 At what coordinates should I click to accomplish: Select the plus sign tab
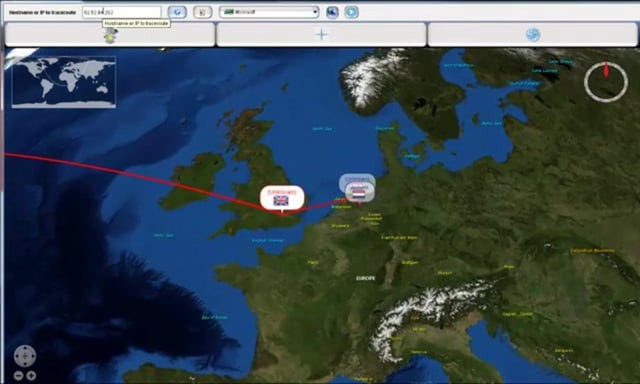coord(321,35)
